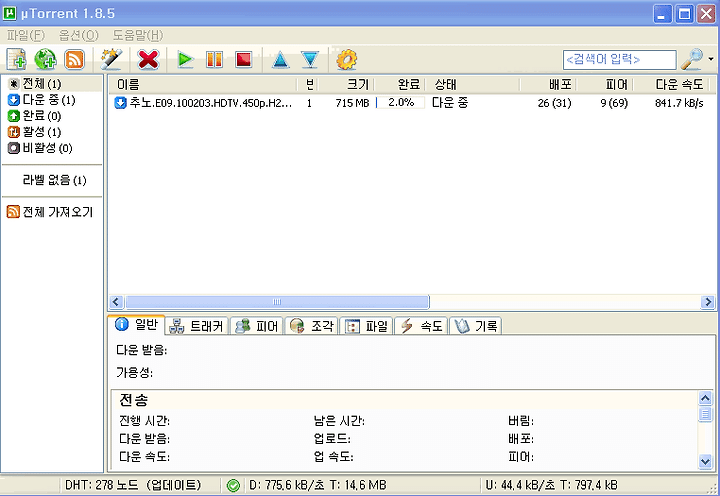Open 전체 가져오기 RSS feeds item
720x496 pixels.
(50, 212)
